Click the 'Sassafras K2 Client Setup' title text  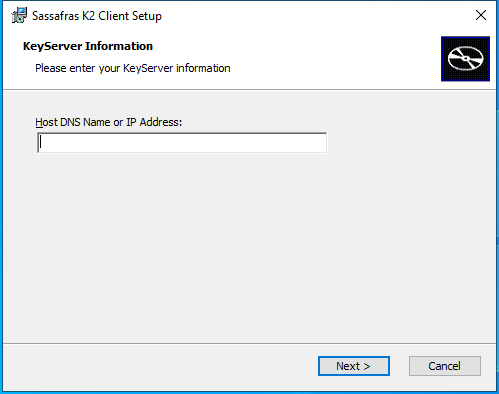97,16
